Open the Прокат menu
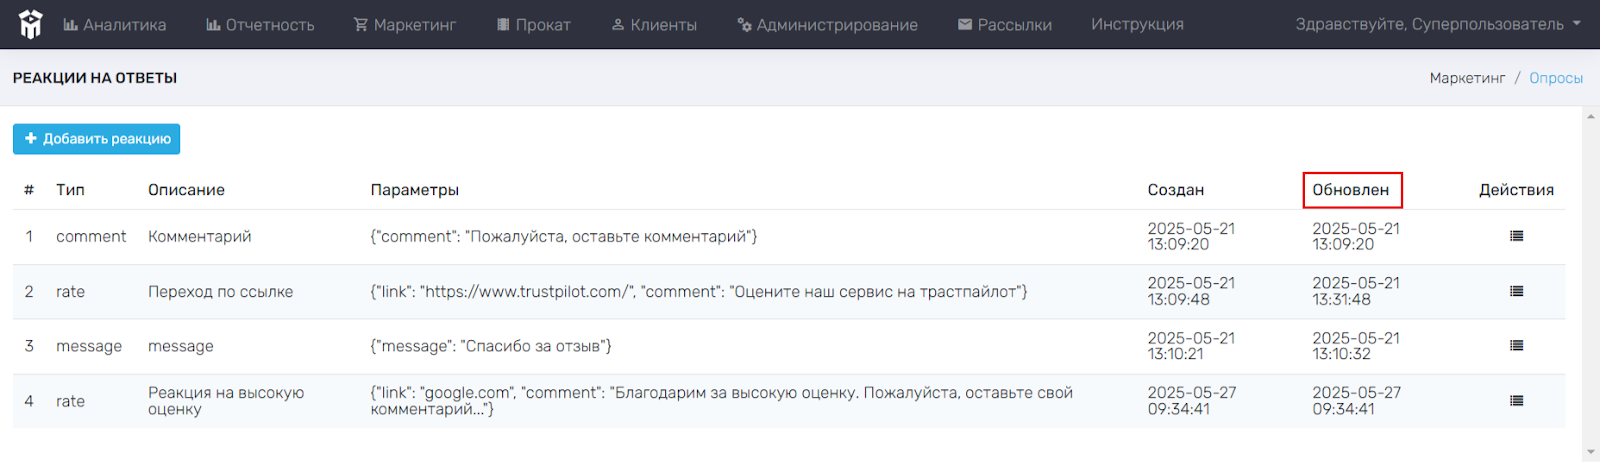Image resolution: width=1600 pixels, height=472 pixels. (x=534, y=24)
